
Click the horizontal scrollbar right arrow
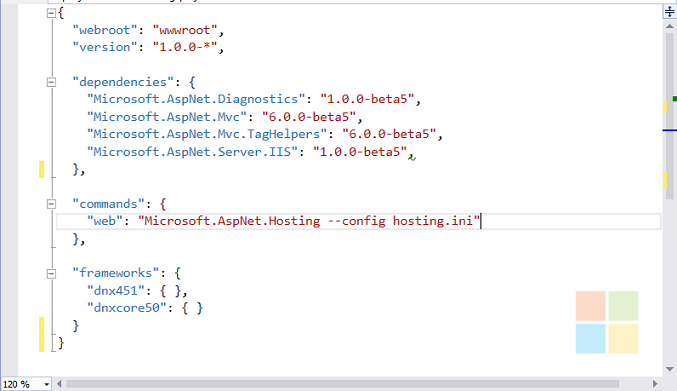click(655, 384)
